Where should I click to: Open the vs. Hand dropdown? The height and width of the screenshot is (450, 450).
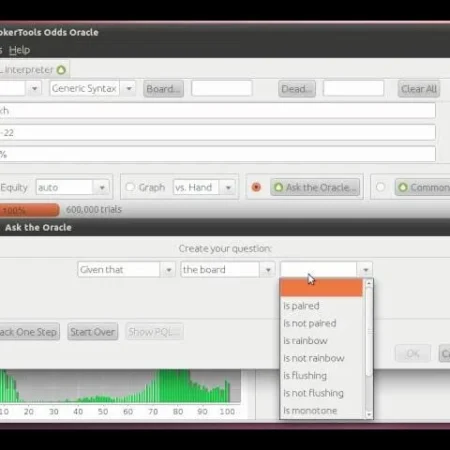pyautogui.click(x=228, y=187)
